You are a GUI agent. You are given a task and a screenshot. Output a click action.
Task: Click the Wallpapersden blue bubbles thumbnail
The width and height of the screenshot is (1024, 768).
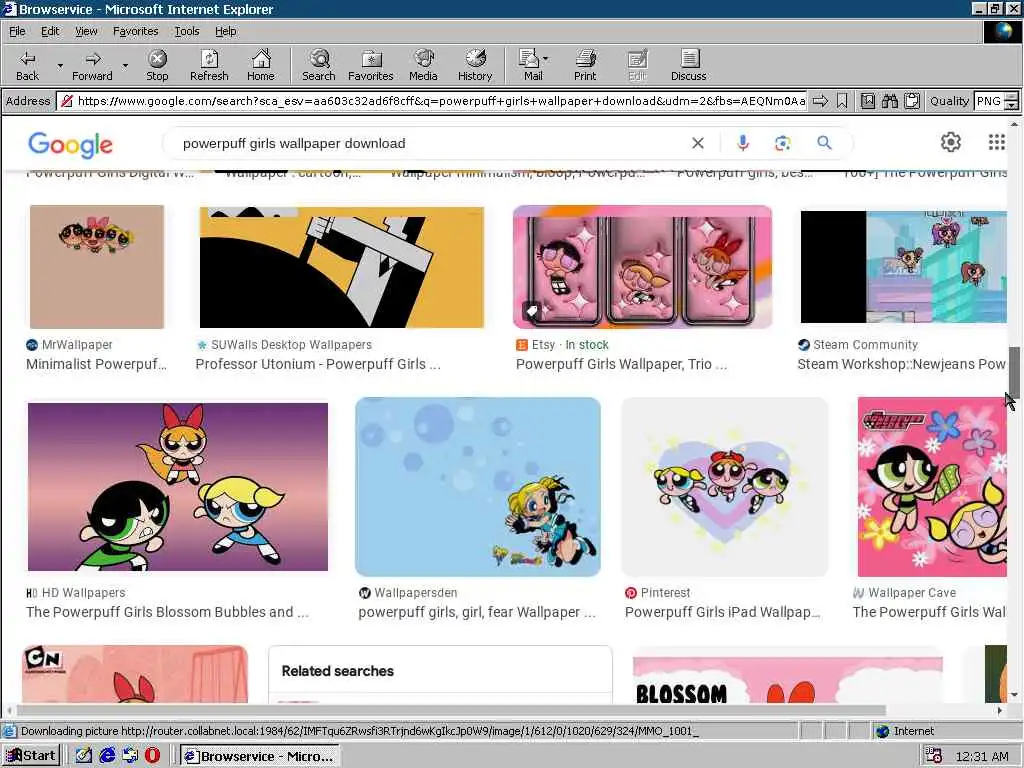click(478, 487)
